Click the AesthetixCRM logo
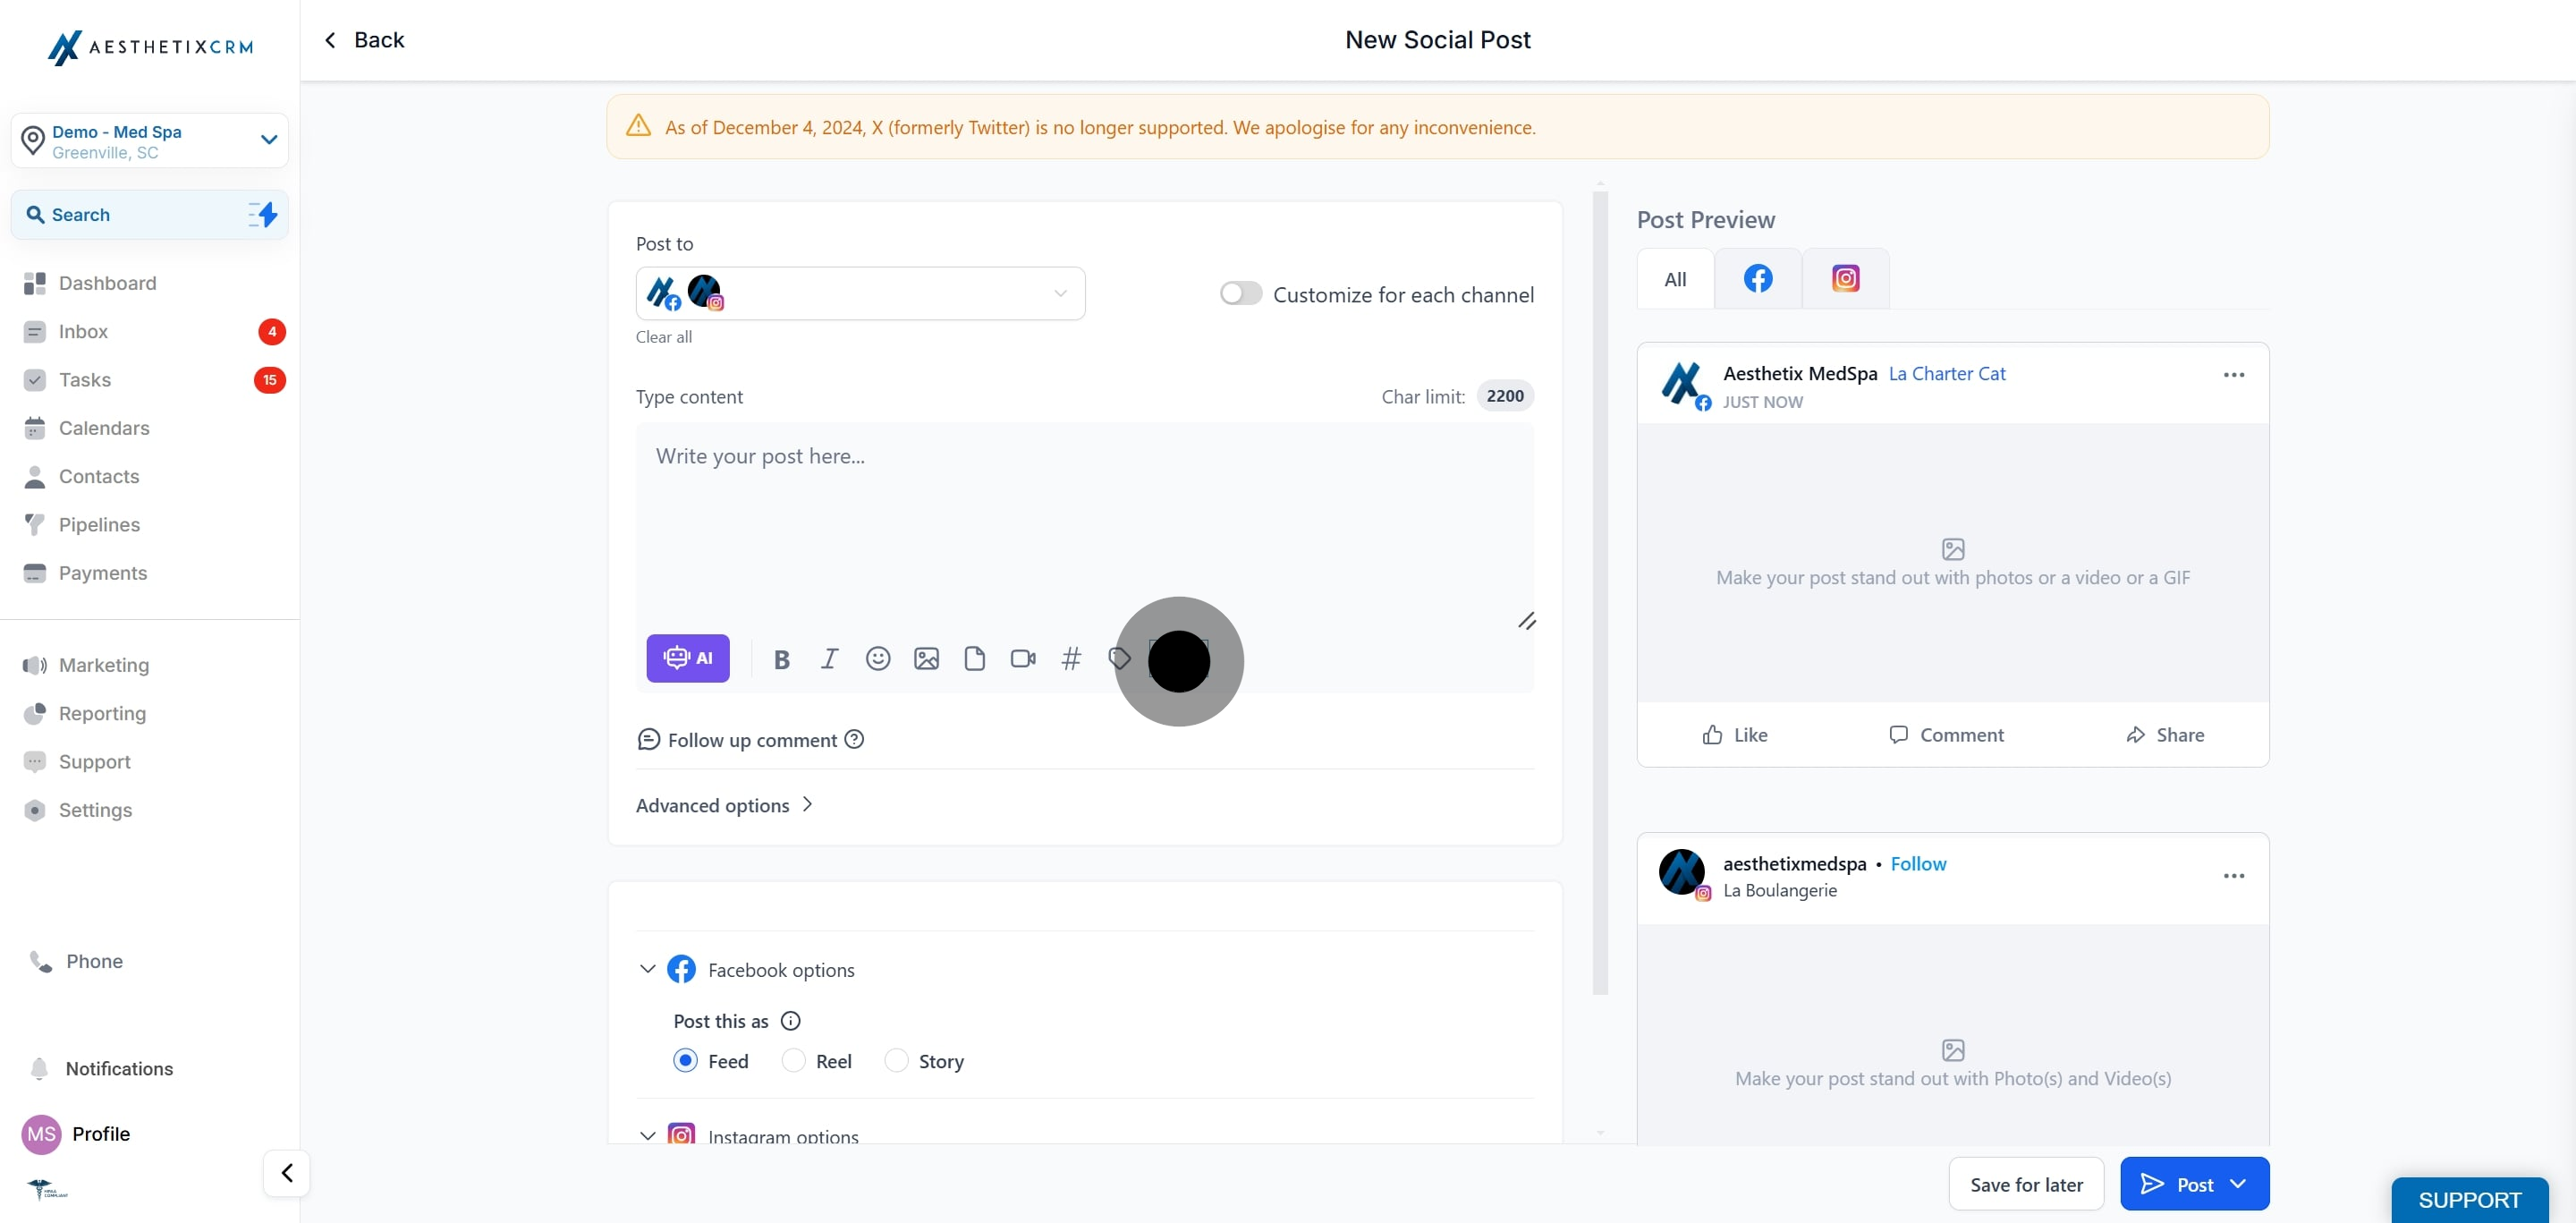This screenshot has width=2576, height=1223. click(150, 46)
